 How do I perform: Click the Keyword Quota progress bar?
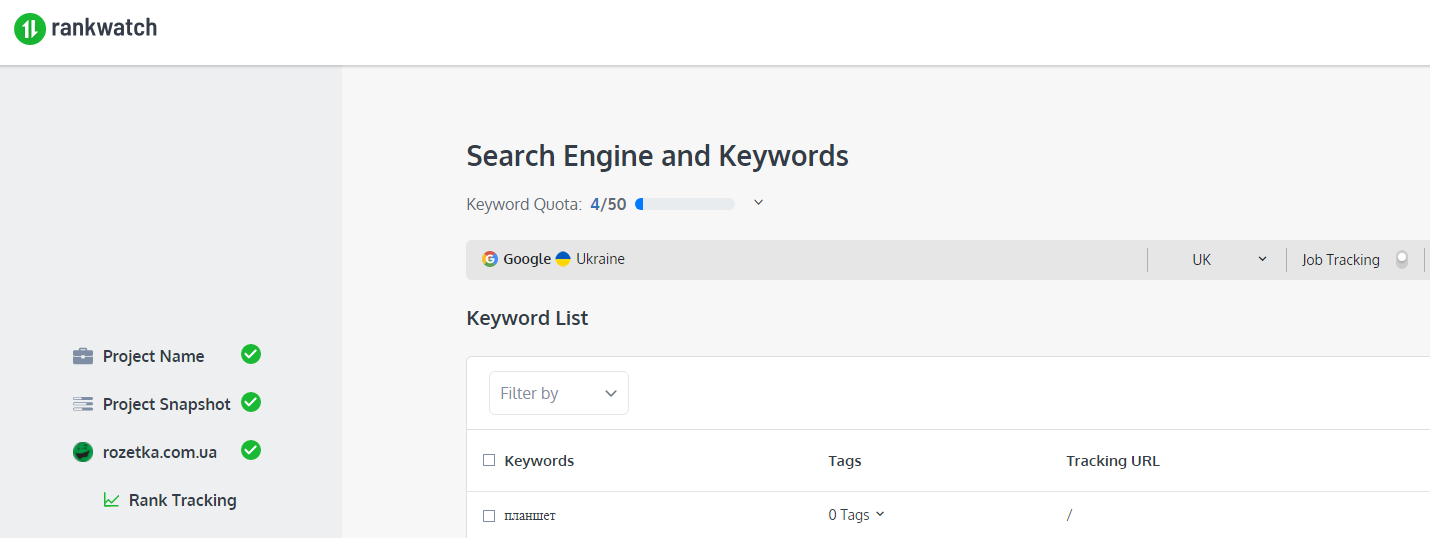pos(685,204)
